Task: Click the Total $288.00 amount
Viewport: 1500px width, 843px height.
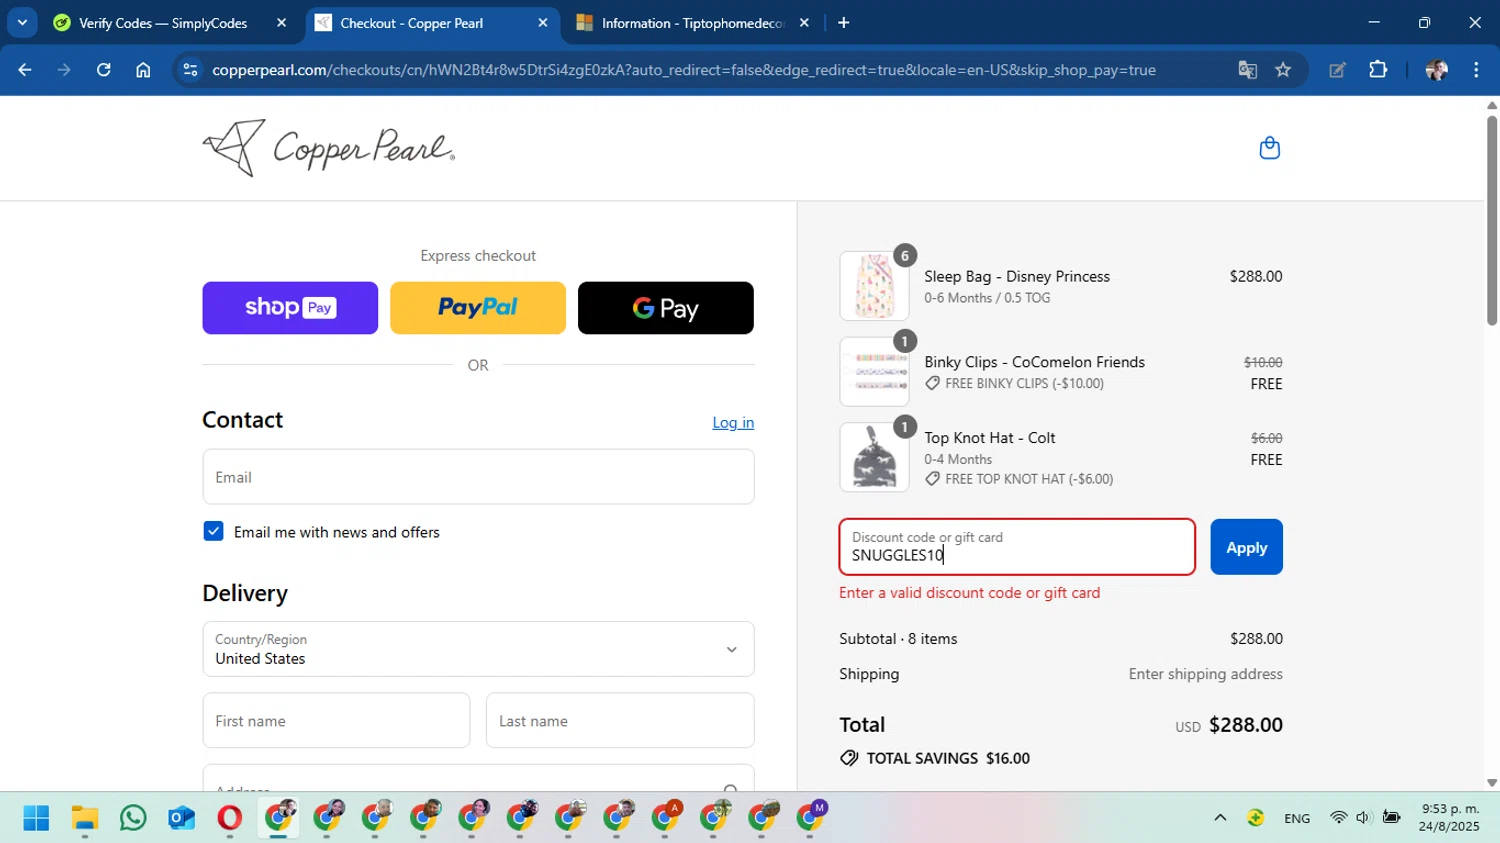Action: pos(1246,725)
